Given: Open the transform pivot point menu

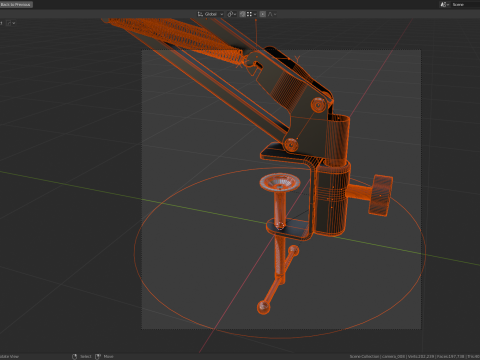Looking at the screenshot, I should [x=232, y=14].
